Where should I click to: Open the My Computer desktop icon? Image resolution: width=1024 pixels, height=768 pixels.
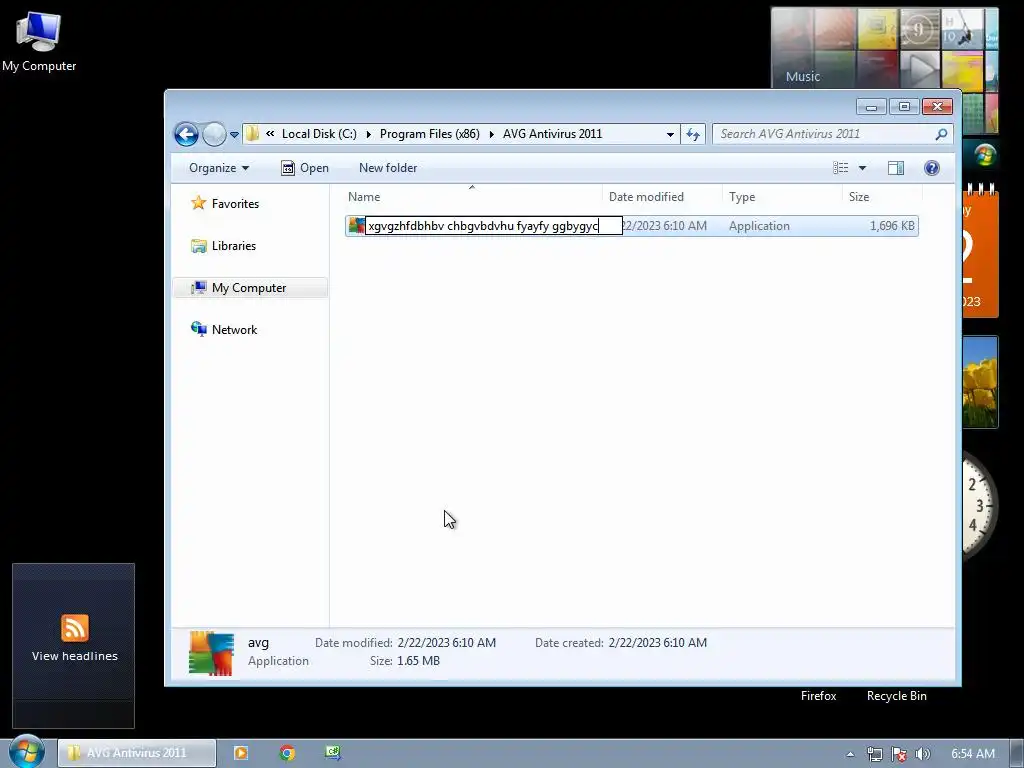click(39, 42)
